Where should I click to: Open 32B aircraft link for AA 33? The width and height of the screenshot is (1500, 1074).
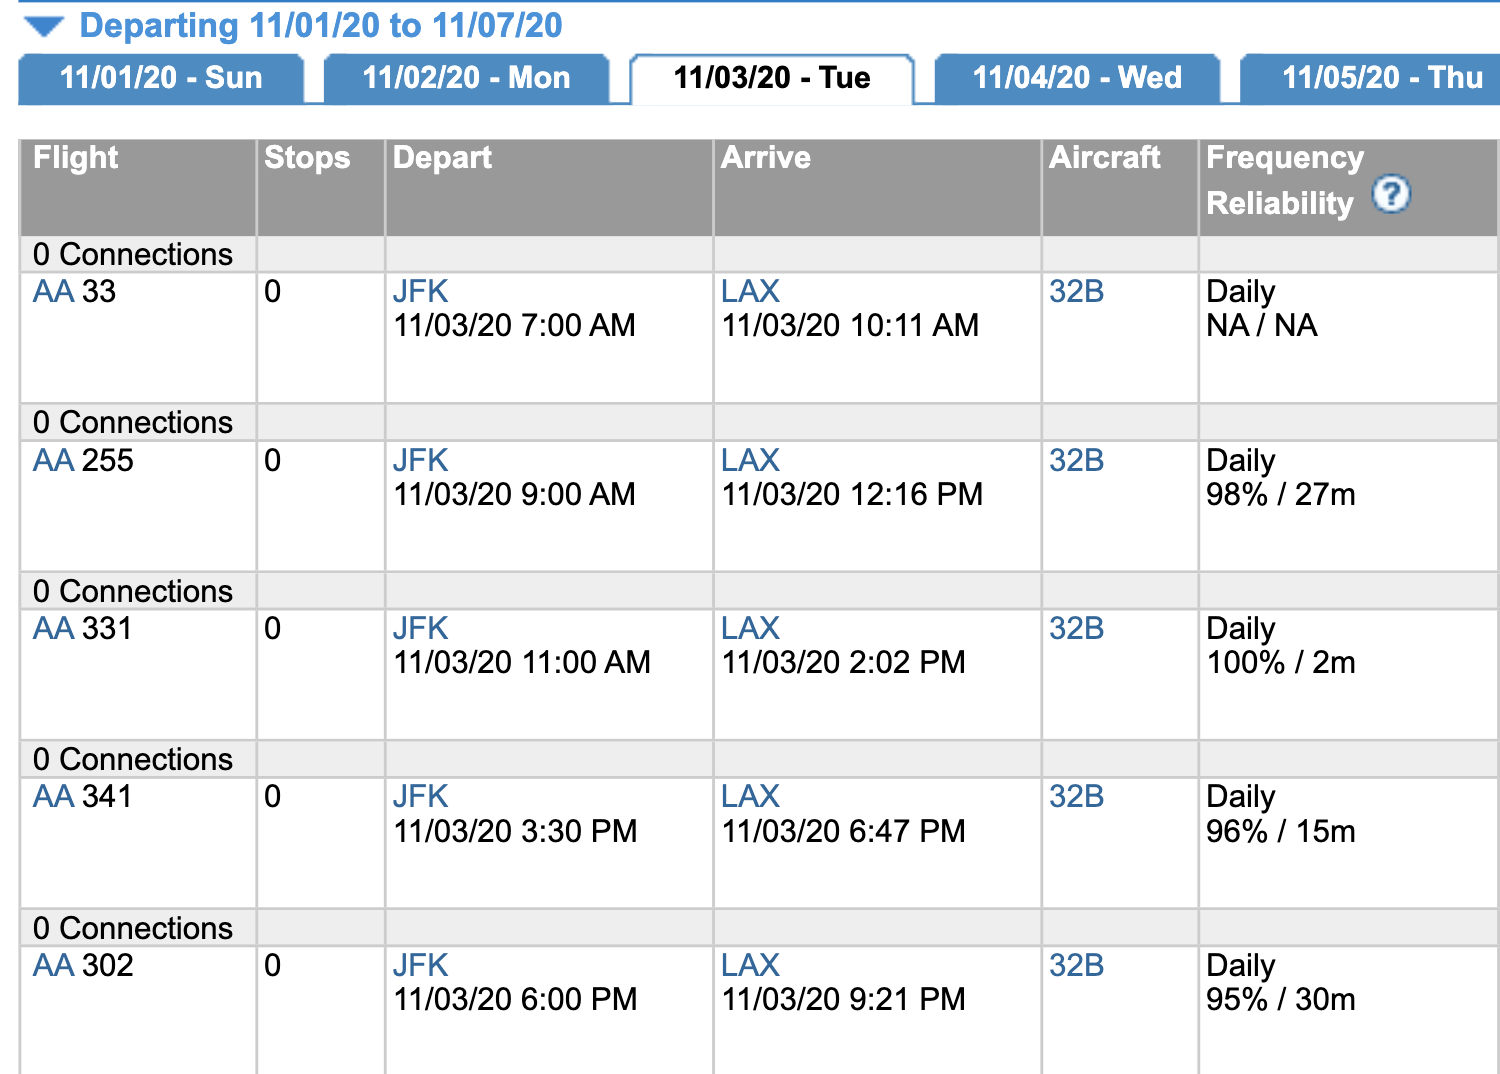(1076, 292)
